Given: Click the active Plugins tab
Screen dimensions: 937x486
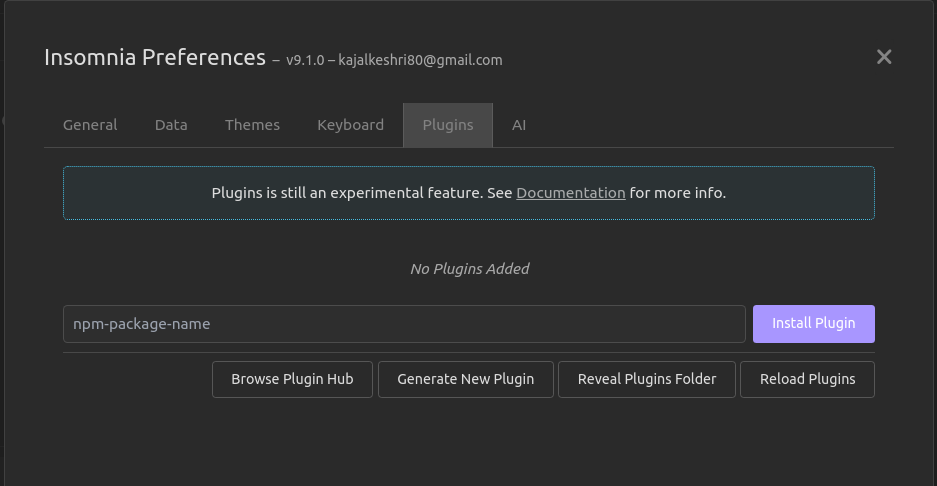Looking at the screenshot, I should coord(448,125).
